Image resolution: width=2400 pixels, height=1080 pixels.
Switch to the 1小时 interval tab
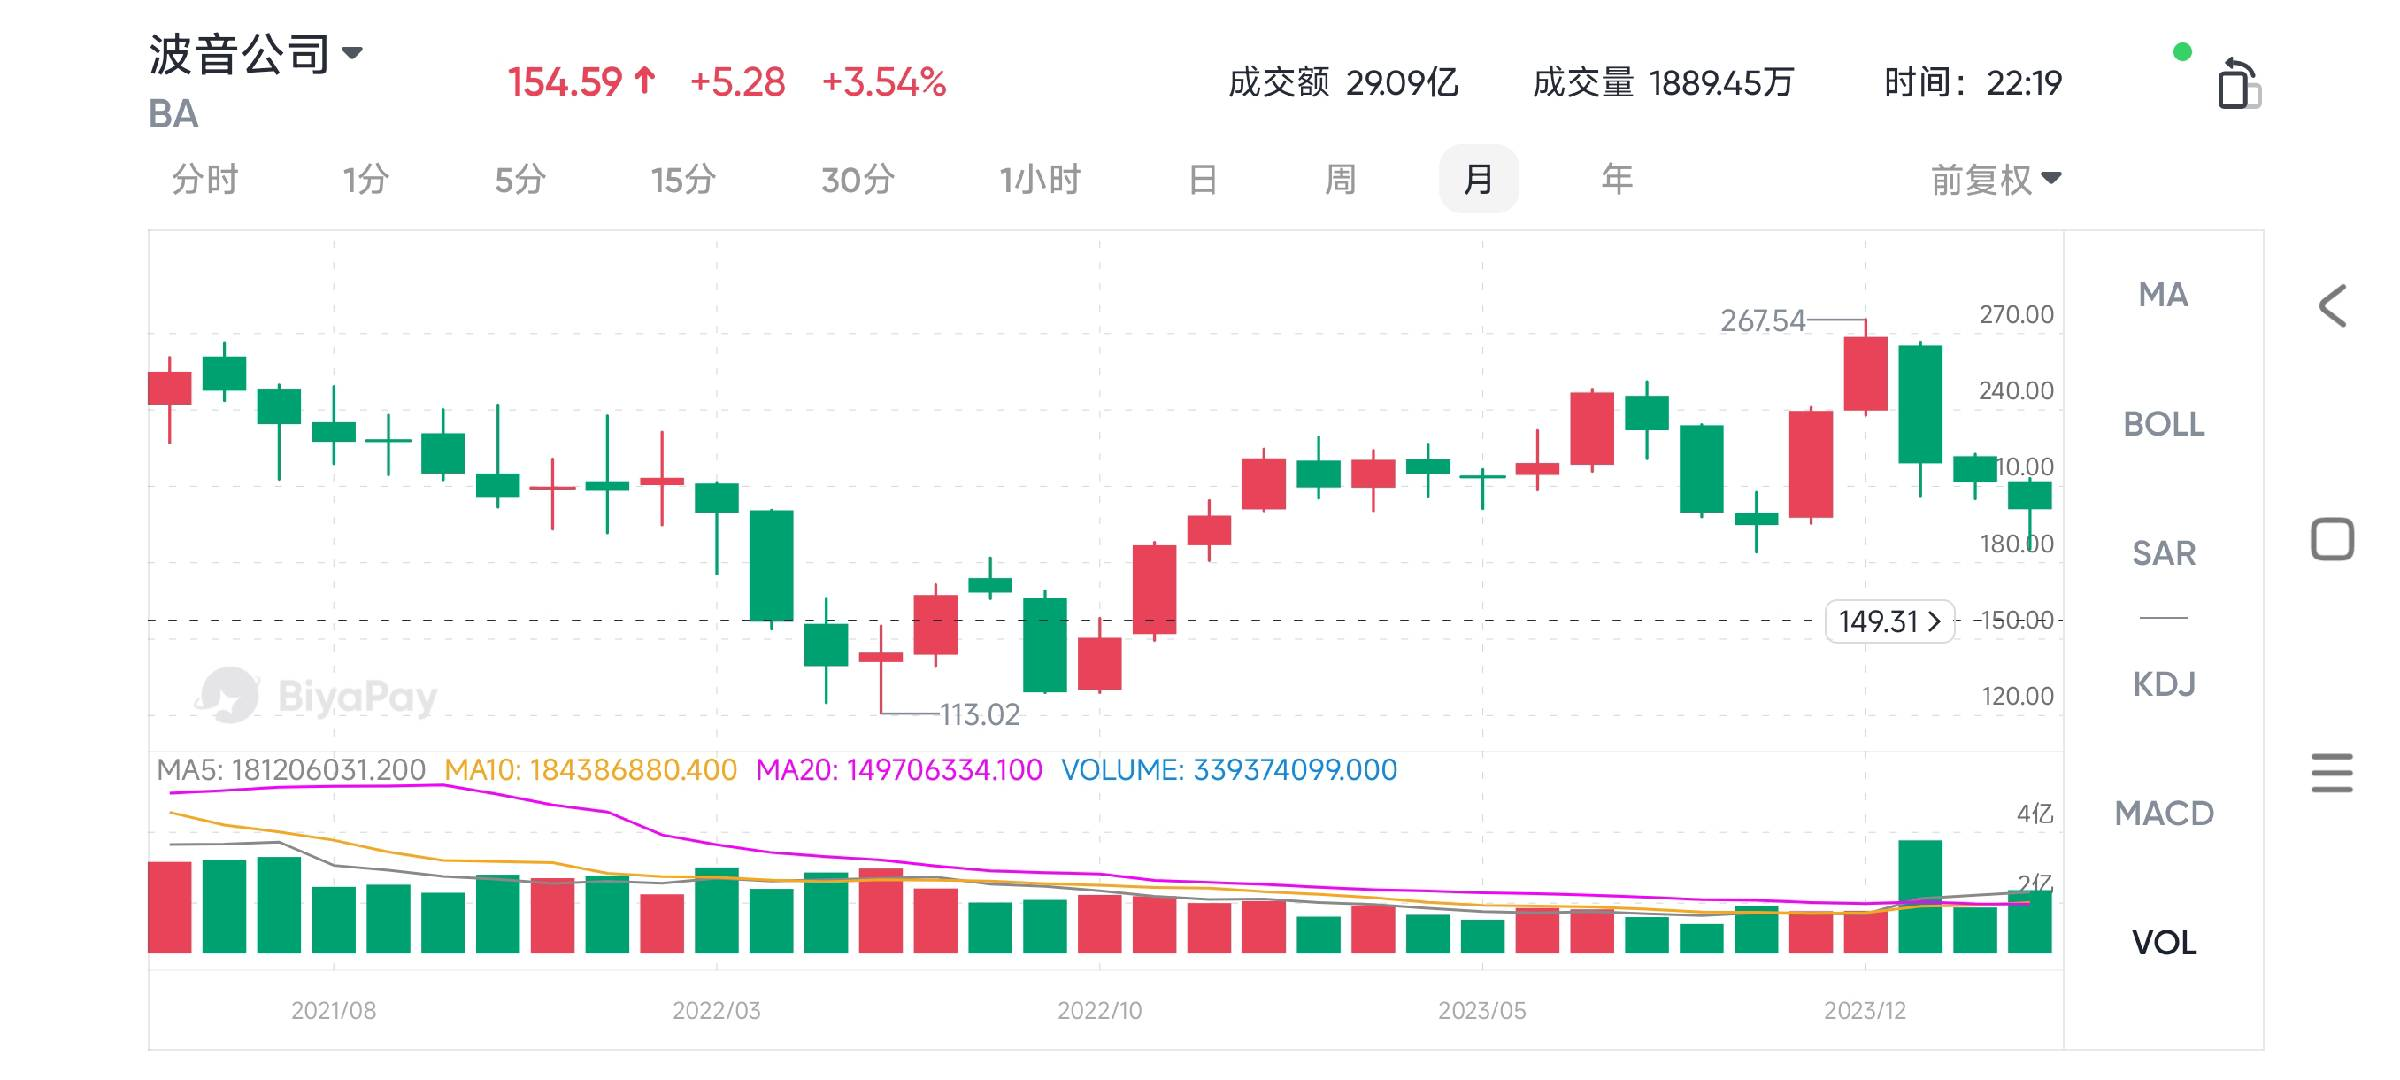1040,180
